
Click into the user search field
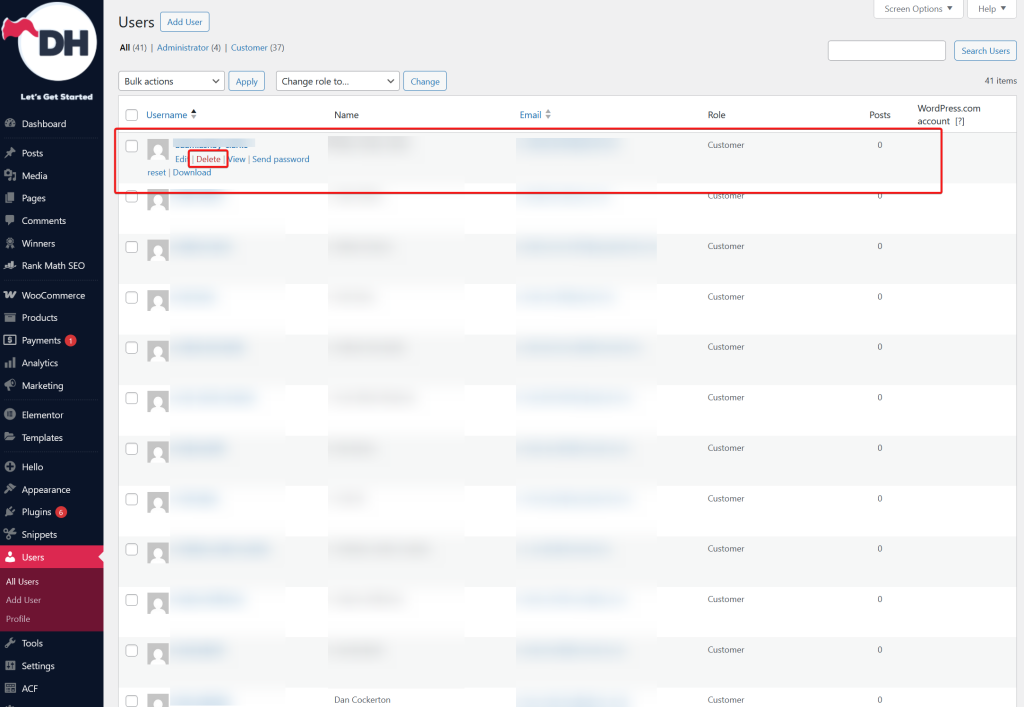tap(886, 51)
